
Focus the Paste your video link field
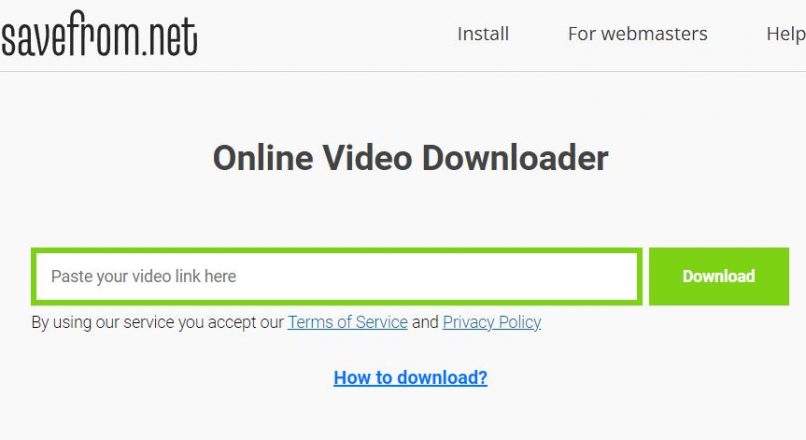pos(337,277)
